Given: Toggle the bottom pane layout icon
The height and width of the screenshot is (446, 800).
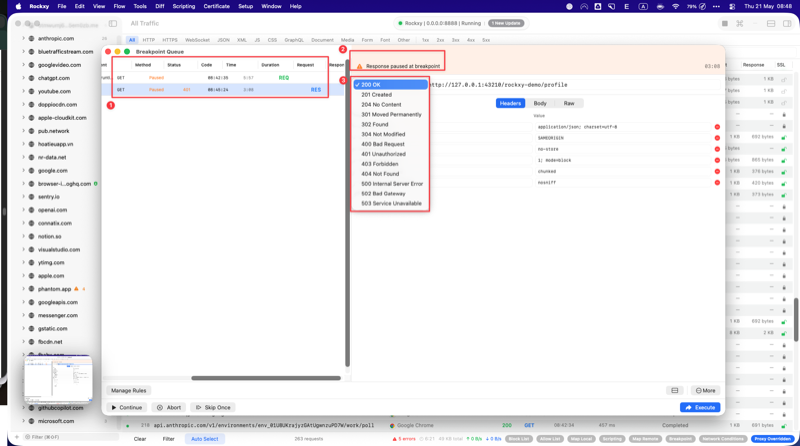Looking at the screenshot, I should pyautogui.click(x=771, y=23).
